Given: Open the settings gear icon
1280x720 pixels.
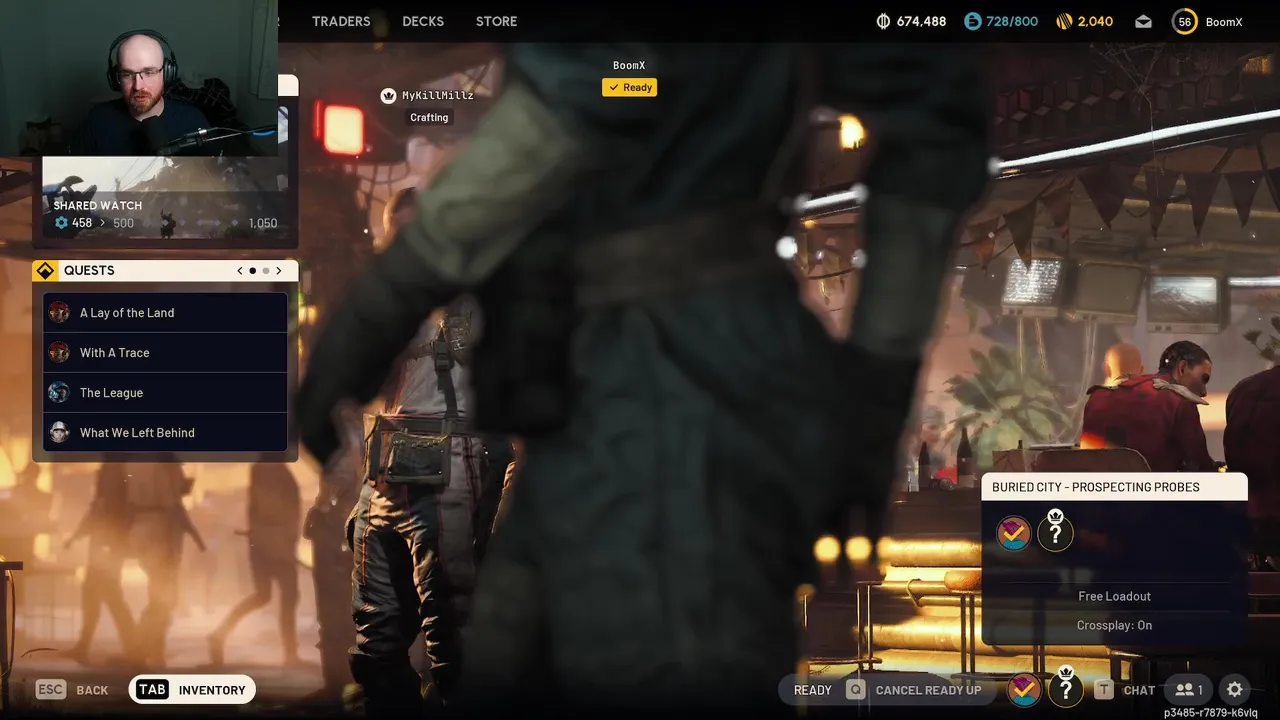Looking at the screenshot, I should coord(1235,690).
